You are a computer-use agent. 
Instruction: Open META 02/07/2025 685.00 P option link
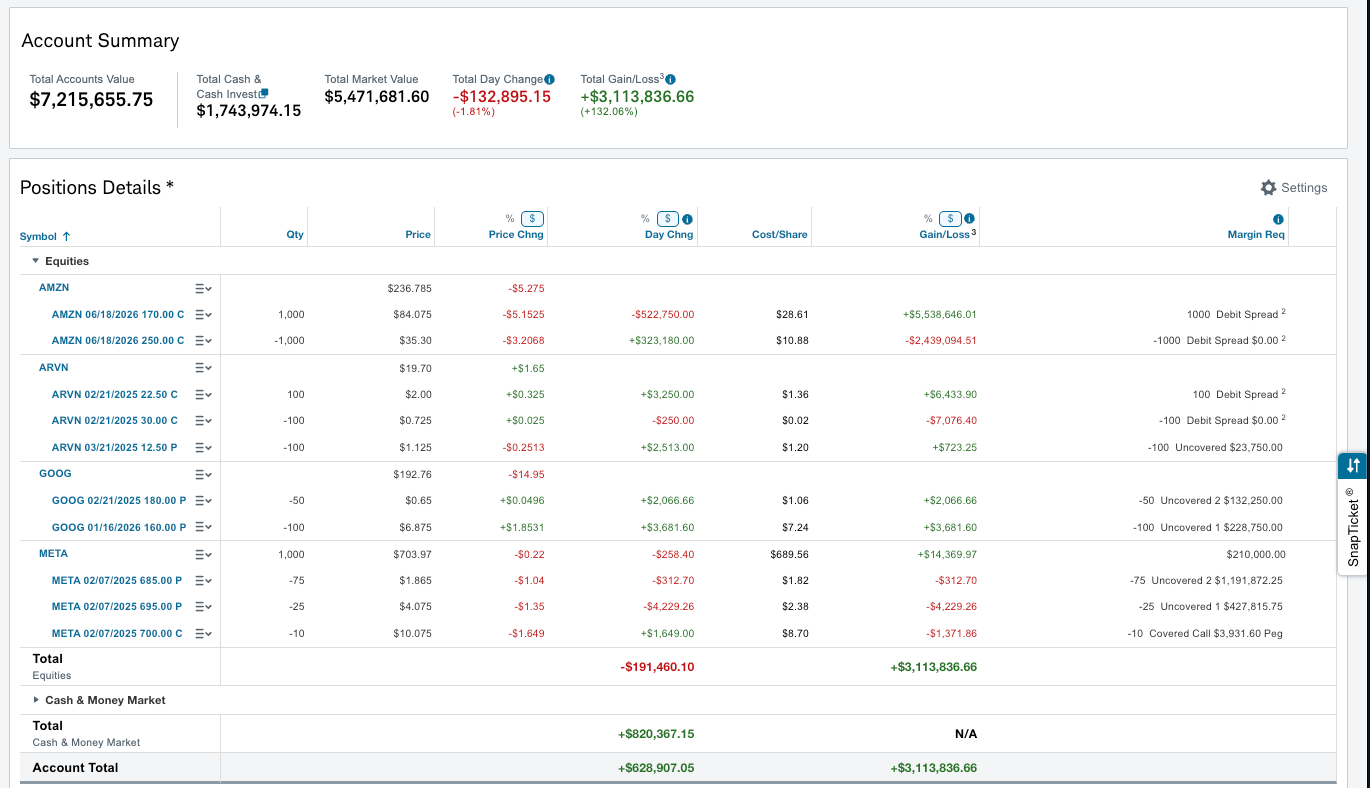point(117,580)
